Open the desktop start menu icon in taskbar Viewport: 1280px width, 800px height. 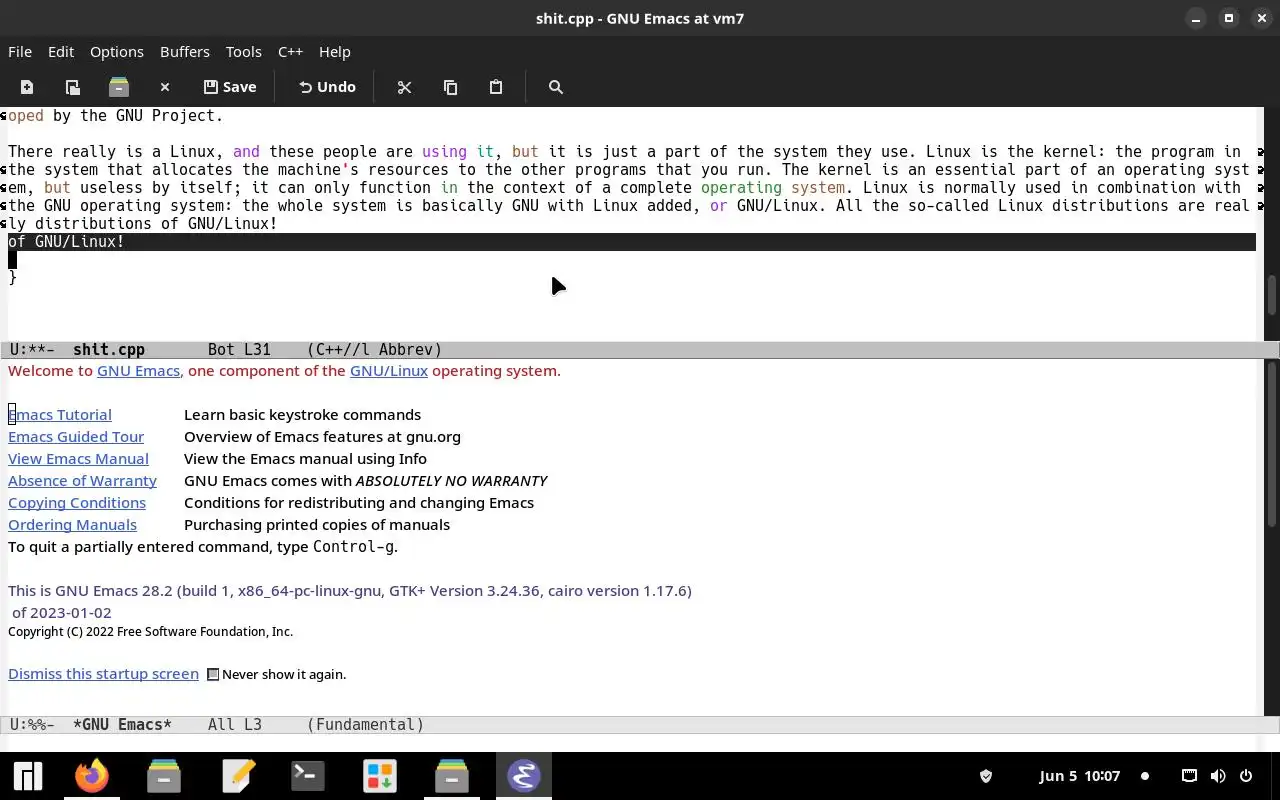coord(27,776)
